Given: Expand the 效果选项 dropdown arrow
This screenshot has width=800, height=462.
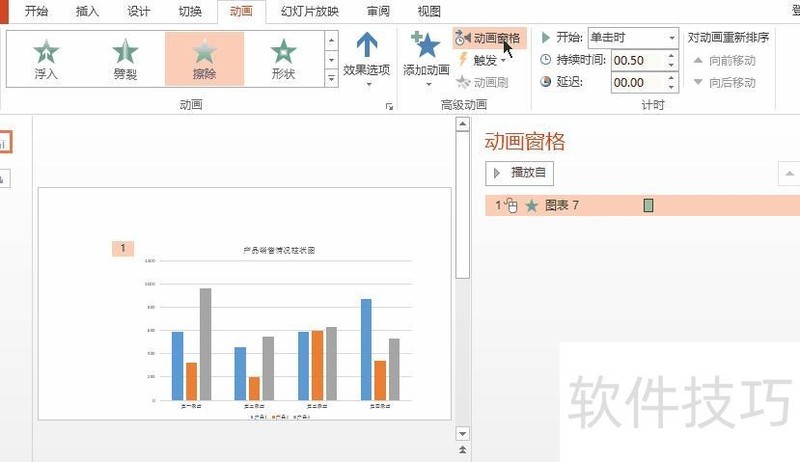Looking at the screenshot, I should point(369,84).
